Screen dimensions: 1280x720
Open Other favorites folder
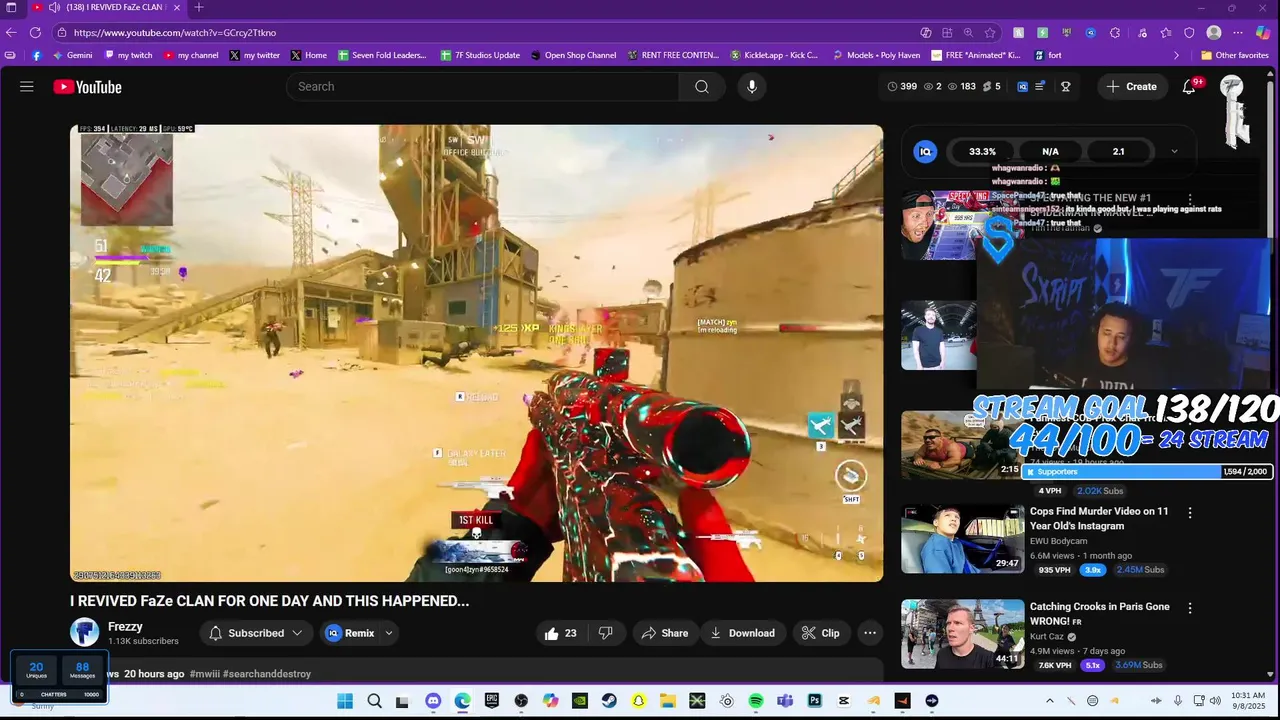[1235, 56]
